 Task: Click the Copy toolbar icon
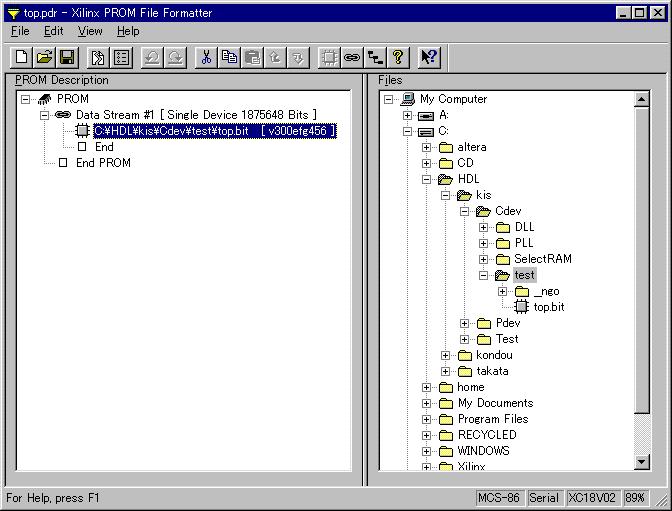tap(229, 57)
